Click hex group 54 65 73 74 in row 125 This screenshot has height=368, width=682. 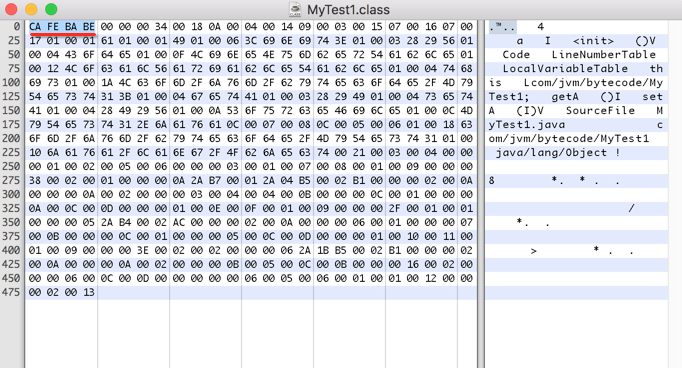(62, 97)
